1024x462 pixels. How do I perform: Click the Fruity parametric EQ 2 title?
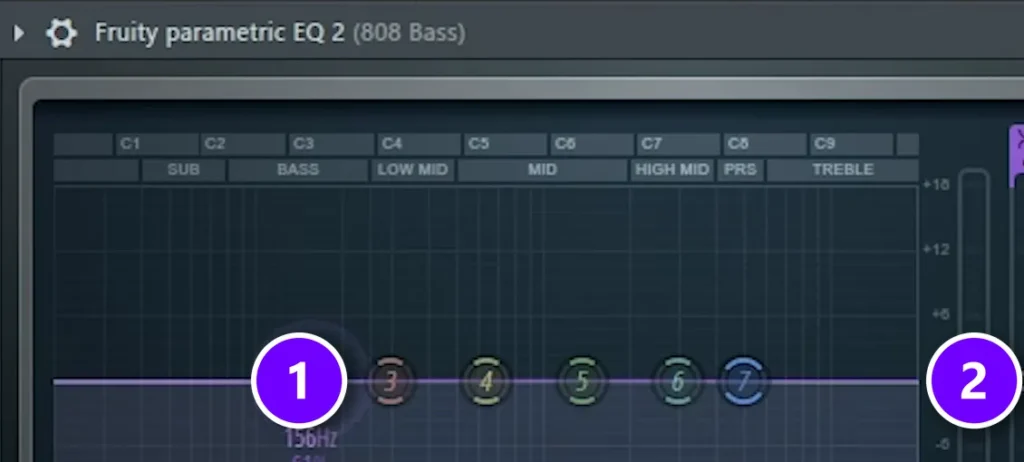219,33
